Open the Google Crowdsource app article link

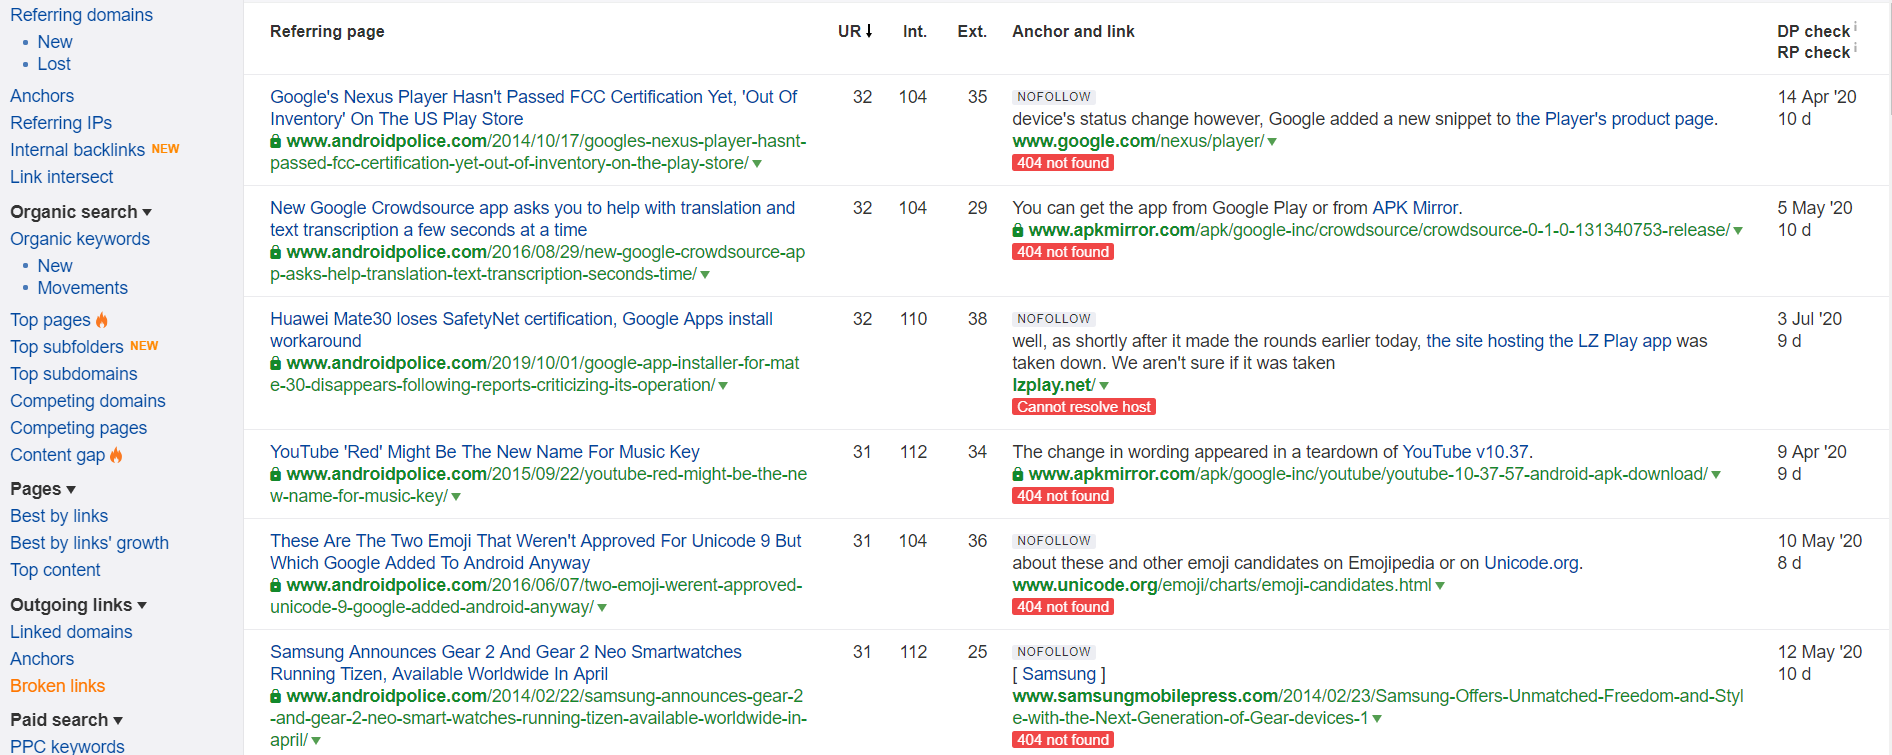[533, 219]
